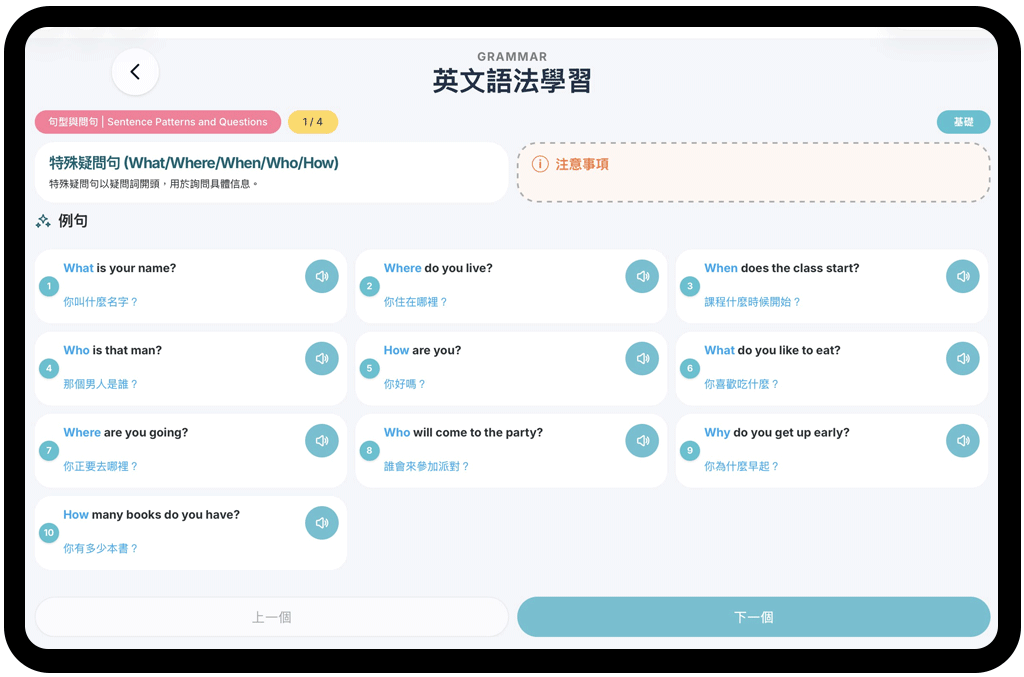This screenshot has height=677, width=1024.
Task: Click the translation 誰會來參加派對？
Action: coord(426,467)
